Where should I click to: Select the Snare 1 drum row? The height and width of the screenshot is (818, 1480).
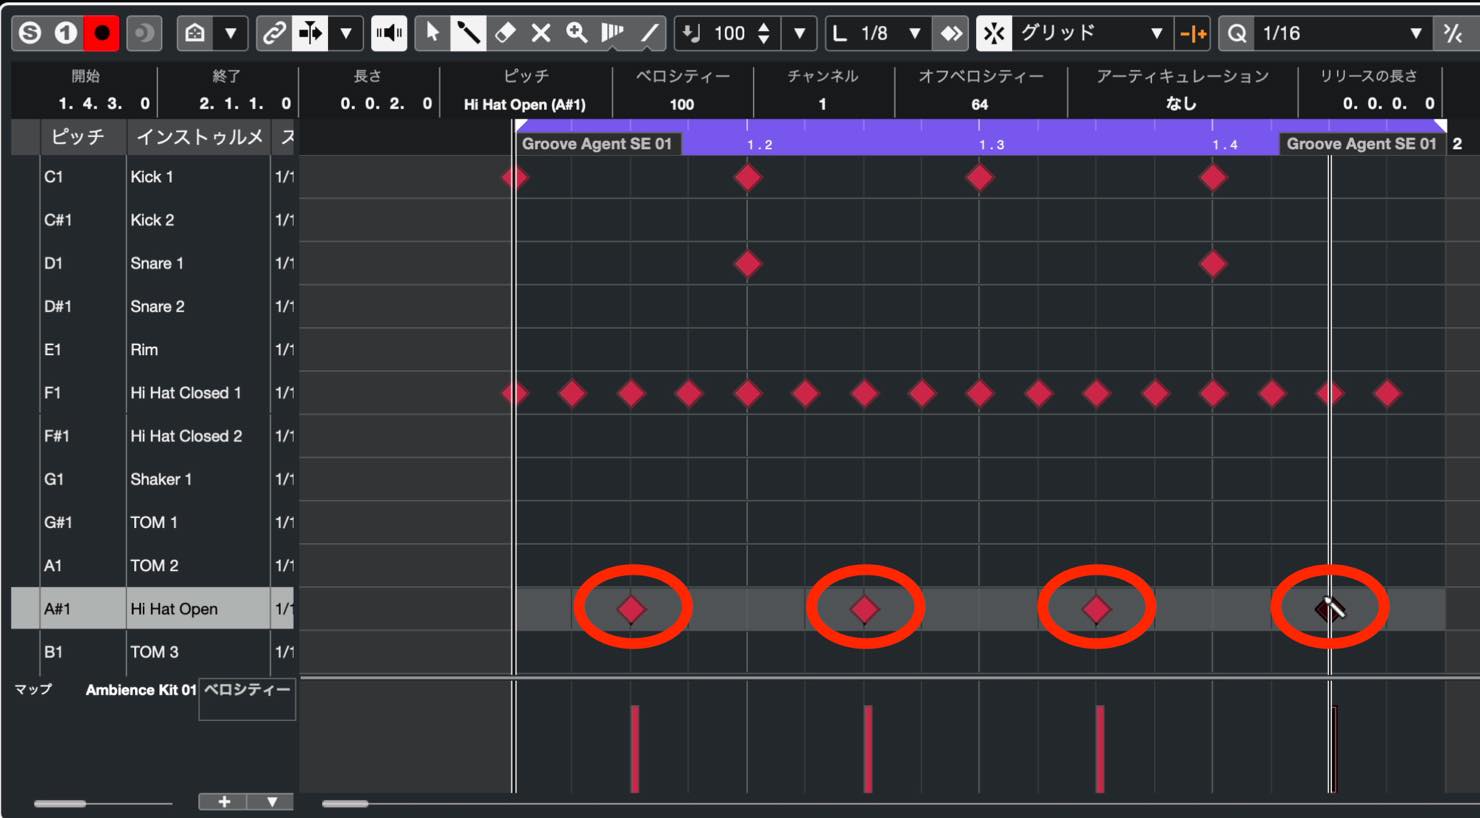click(152, 263)
